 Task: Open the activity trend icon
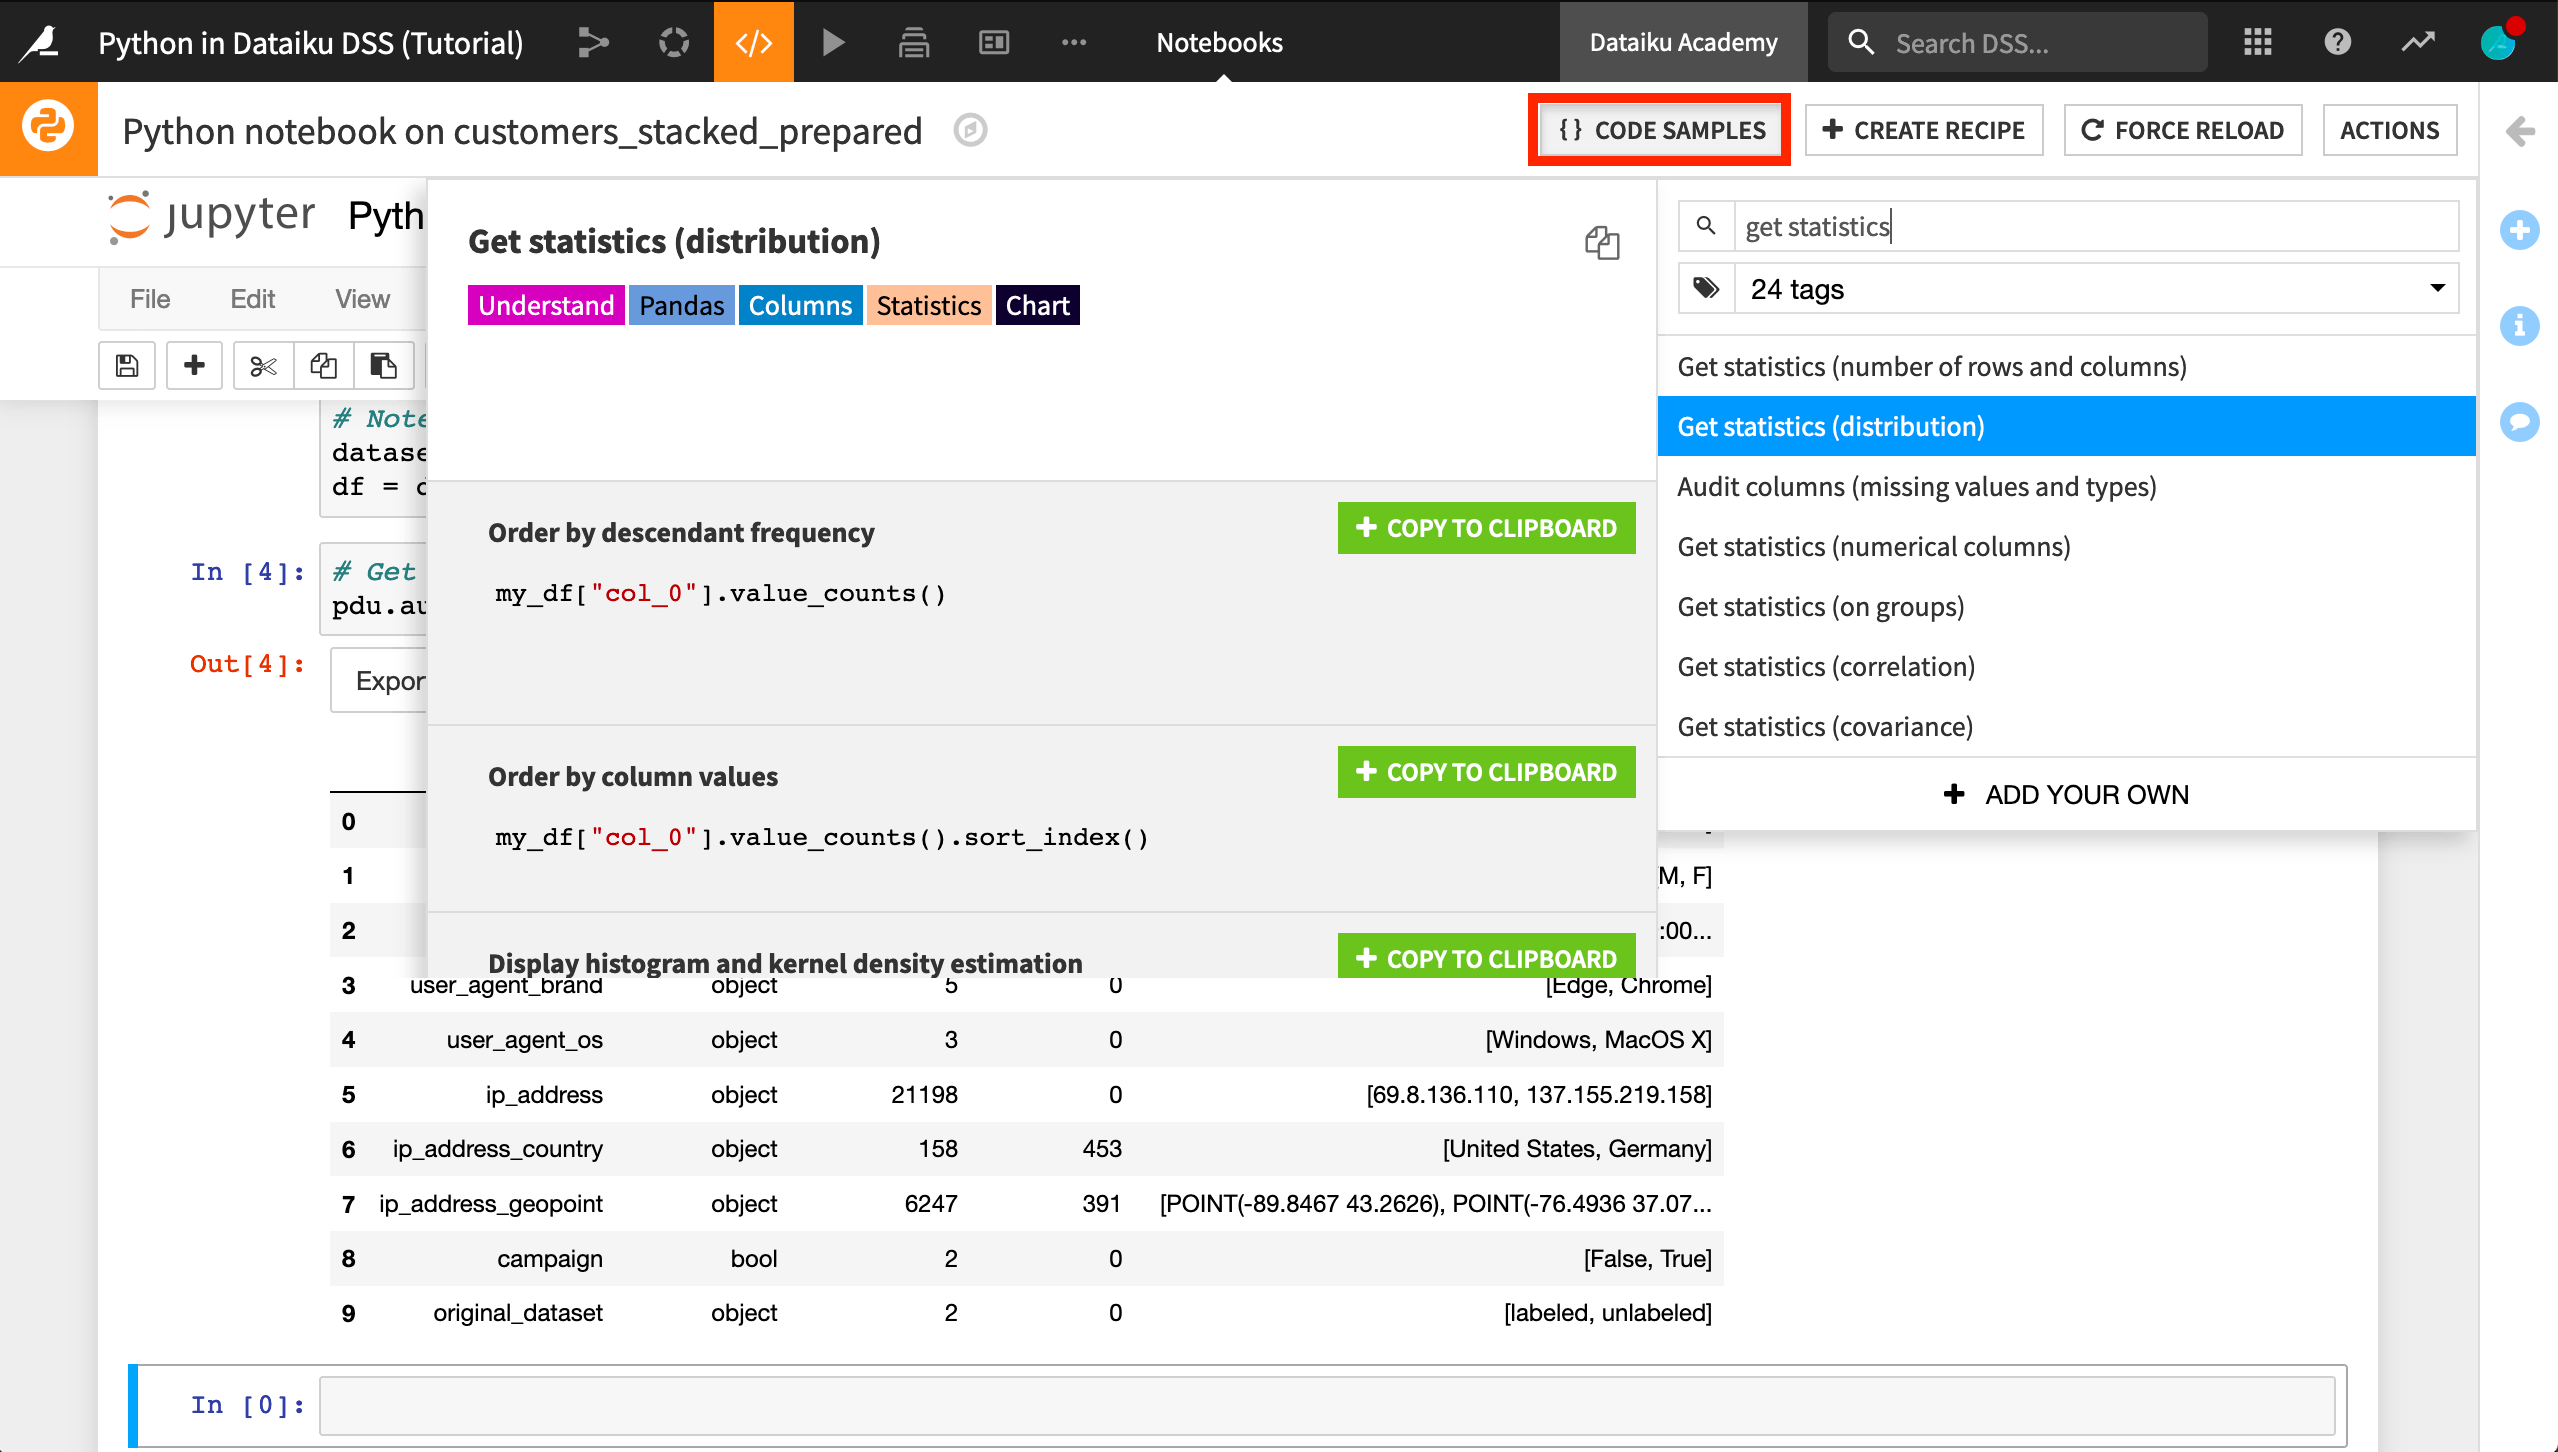click(x=2418, y=42)
